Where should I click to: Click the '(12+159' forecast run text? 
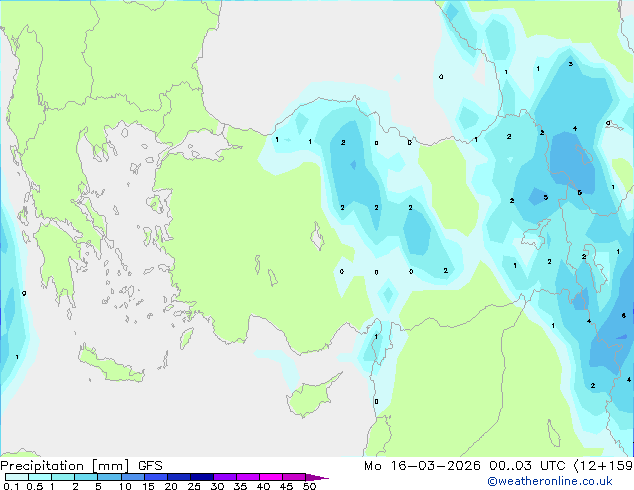[603, 466]
